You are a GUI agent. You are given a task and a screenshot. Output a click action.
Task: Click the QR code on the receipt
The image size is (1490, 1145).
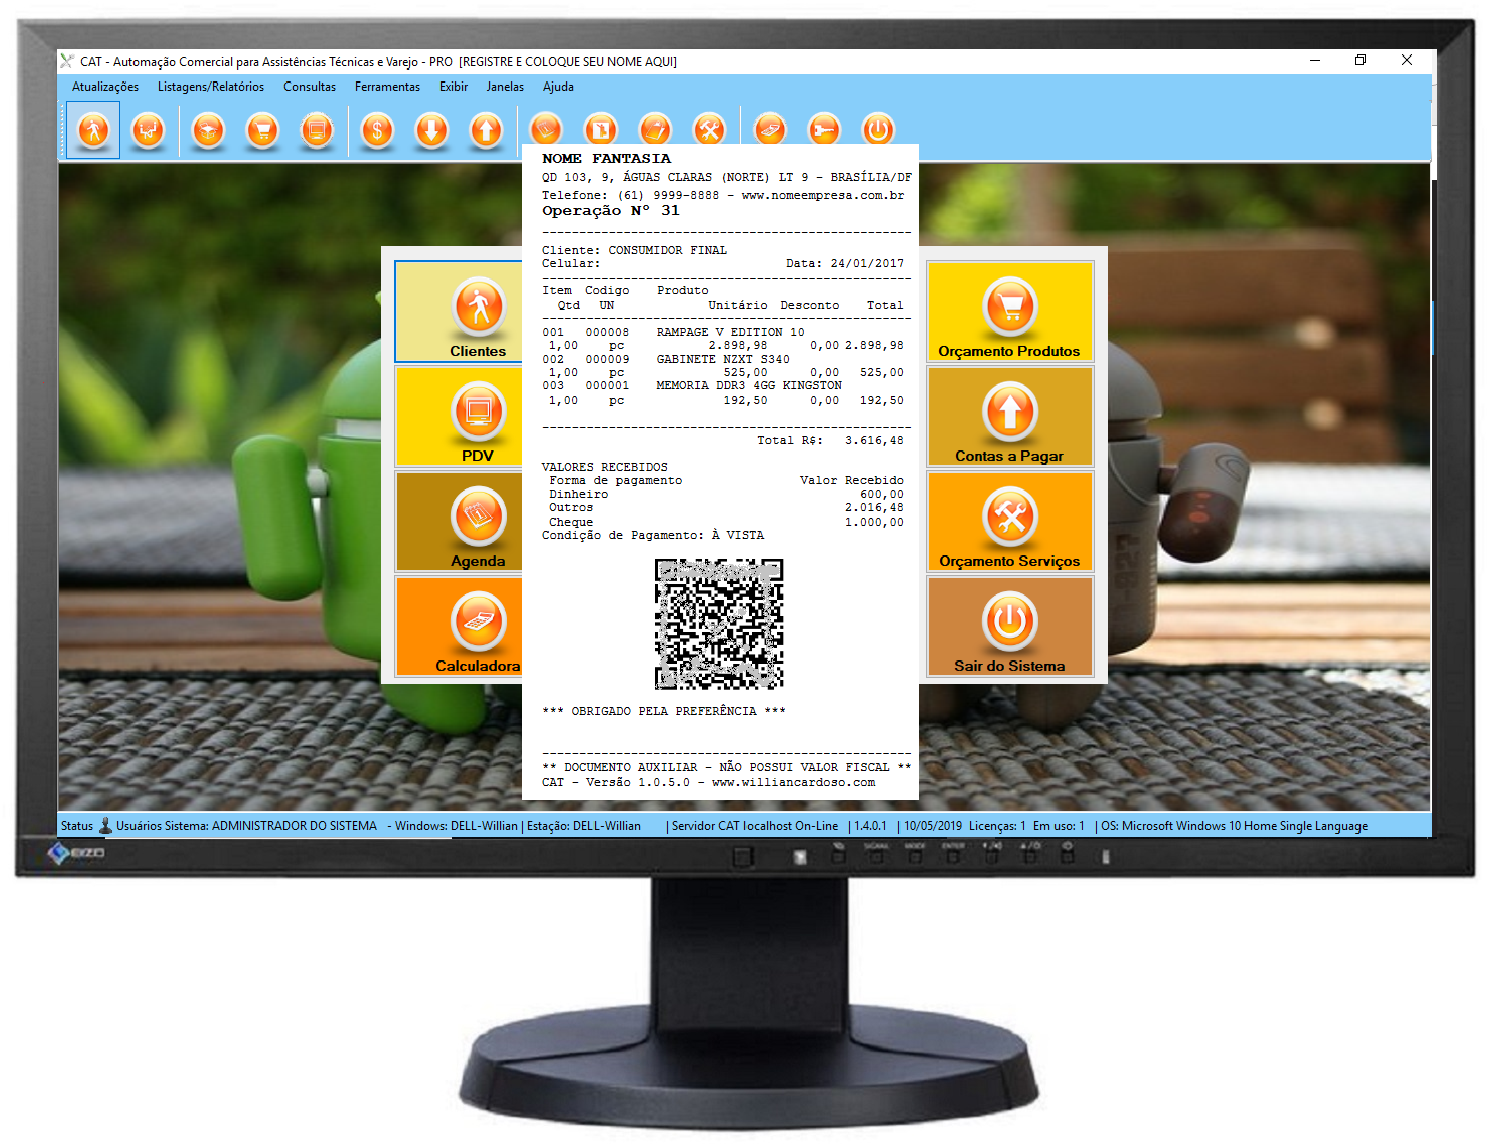pos(718,625)
